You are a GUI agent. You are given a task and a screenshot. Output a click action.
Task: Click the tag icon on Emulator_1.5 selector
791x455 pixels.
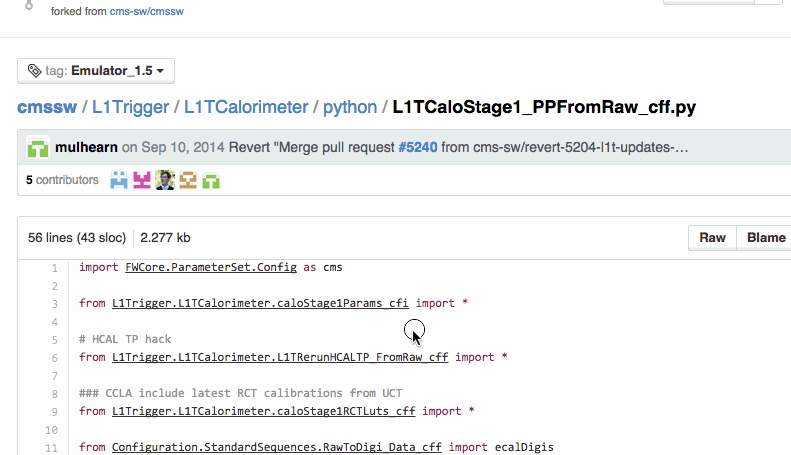[34, 71]
